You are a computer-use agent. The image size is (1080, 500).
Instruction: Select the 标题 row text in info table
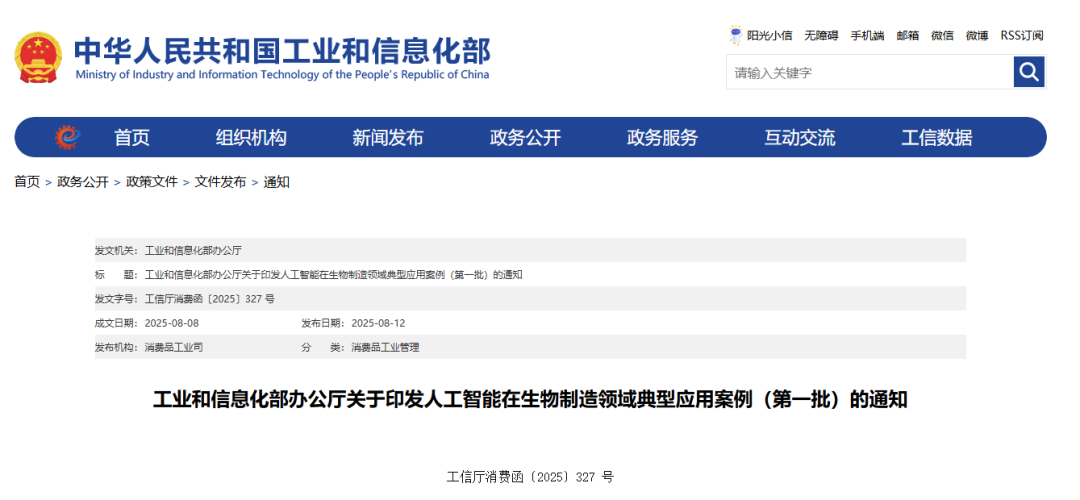[x=333, y=275]
